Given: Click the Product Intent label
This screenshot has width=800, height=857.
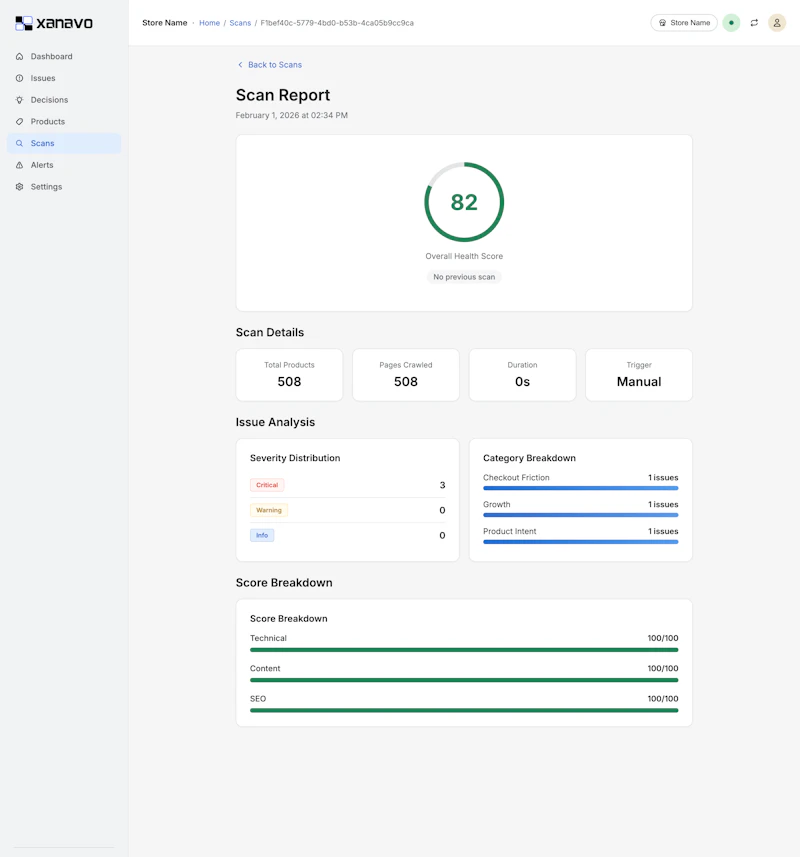Looking at the screenshot, I should 509,531.
